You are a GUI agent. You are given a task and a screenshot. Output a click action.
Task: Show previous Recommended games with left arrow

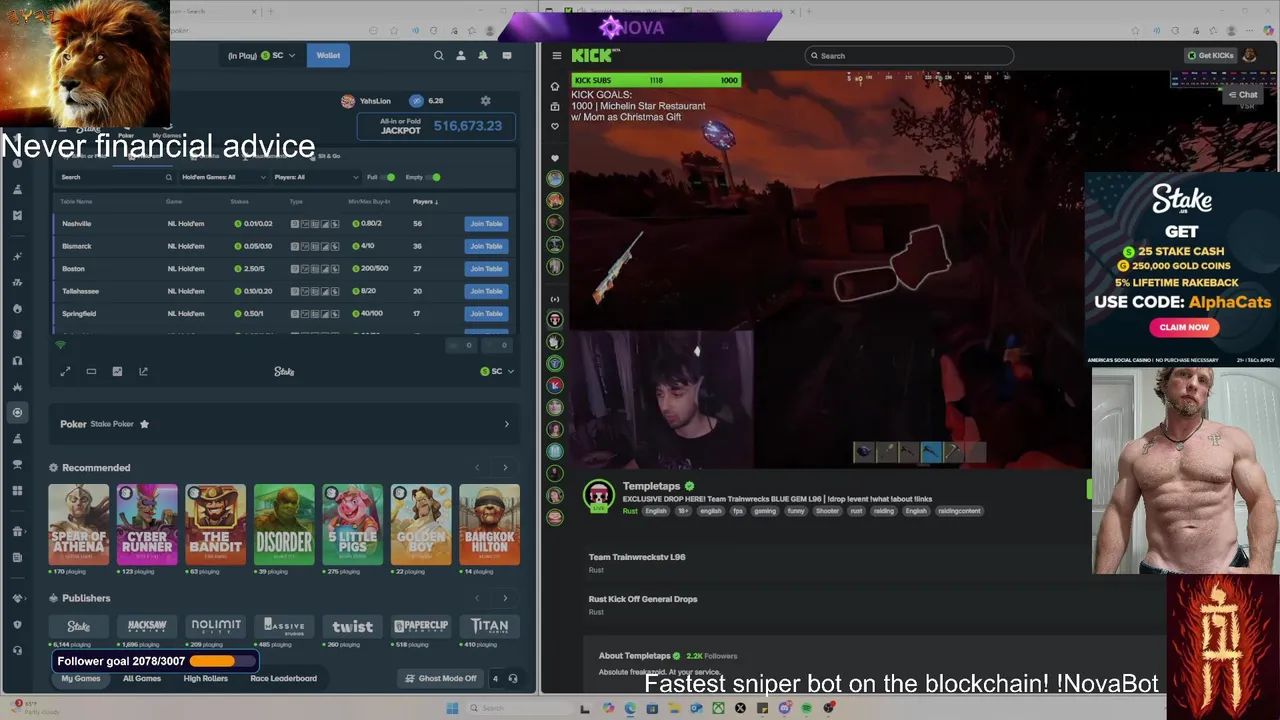tap(477, 468)
